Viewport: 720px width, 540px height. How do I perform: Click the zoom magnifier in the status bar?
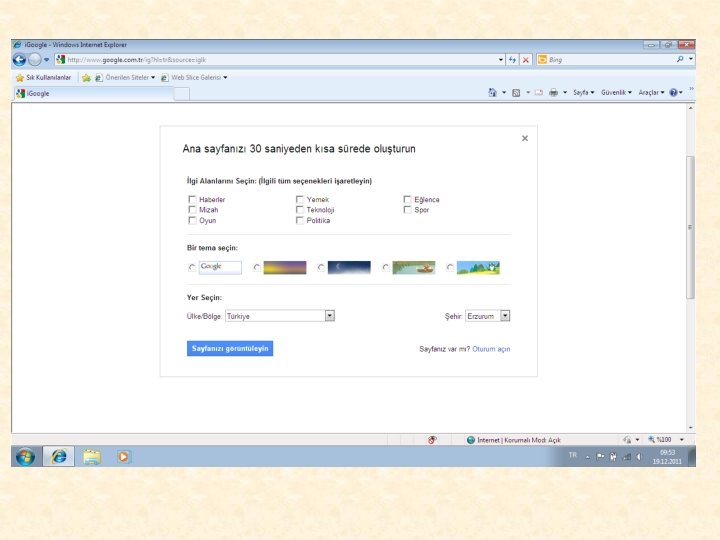tap(651, 439)
